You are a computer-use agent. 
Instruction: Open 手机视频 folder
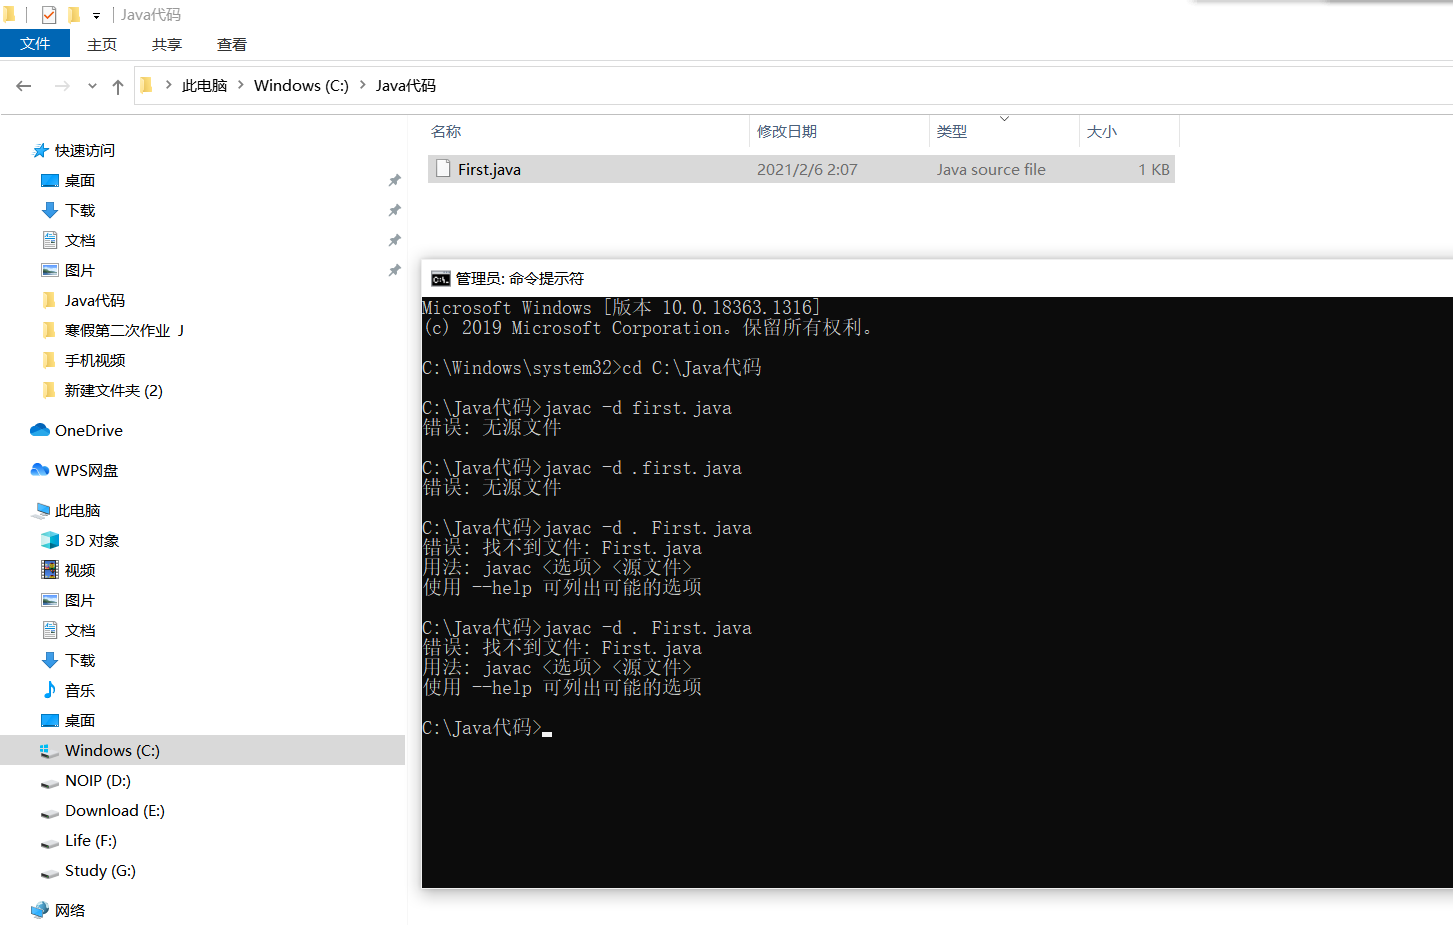tap(95, 360)
